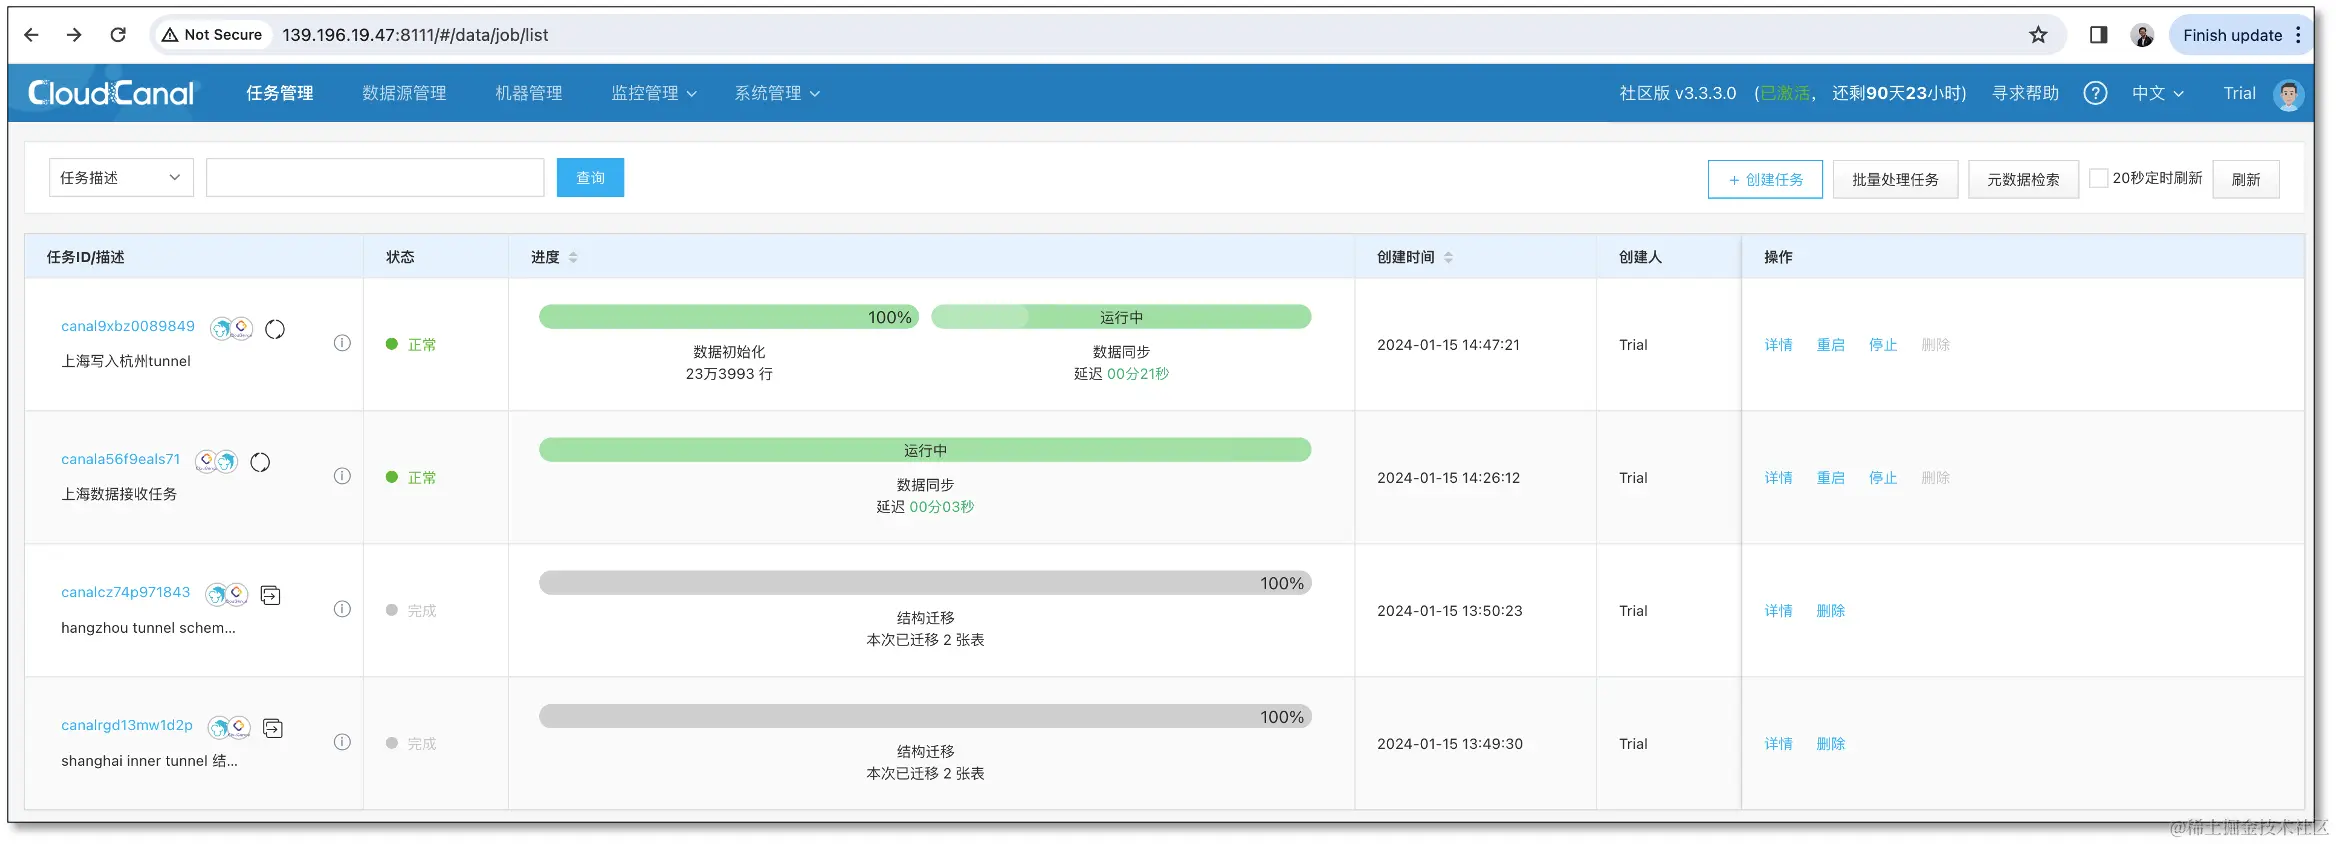2336x844 pixels.
Task: Click 删除 for task created at 13:50:23
Action: (x=1830, y=611)
